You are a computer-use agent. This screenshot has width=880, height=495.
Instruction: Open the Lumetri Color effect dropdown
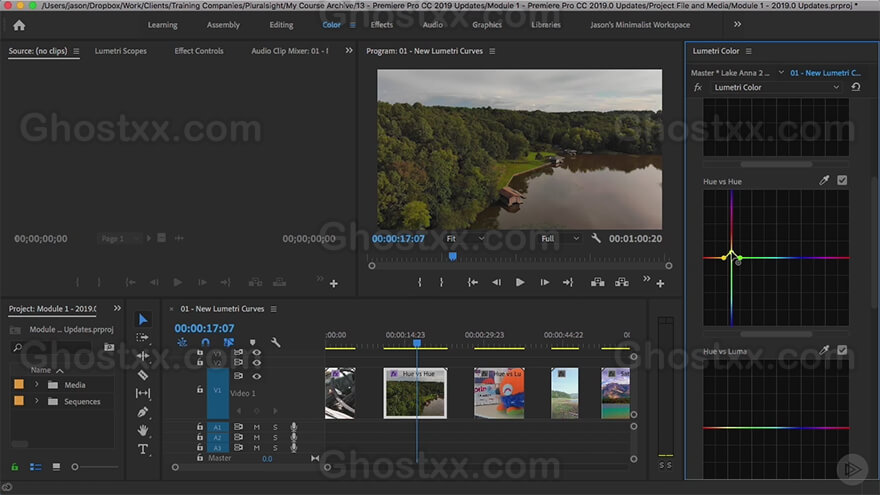[776, 88]
